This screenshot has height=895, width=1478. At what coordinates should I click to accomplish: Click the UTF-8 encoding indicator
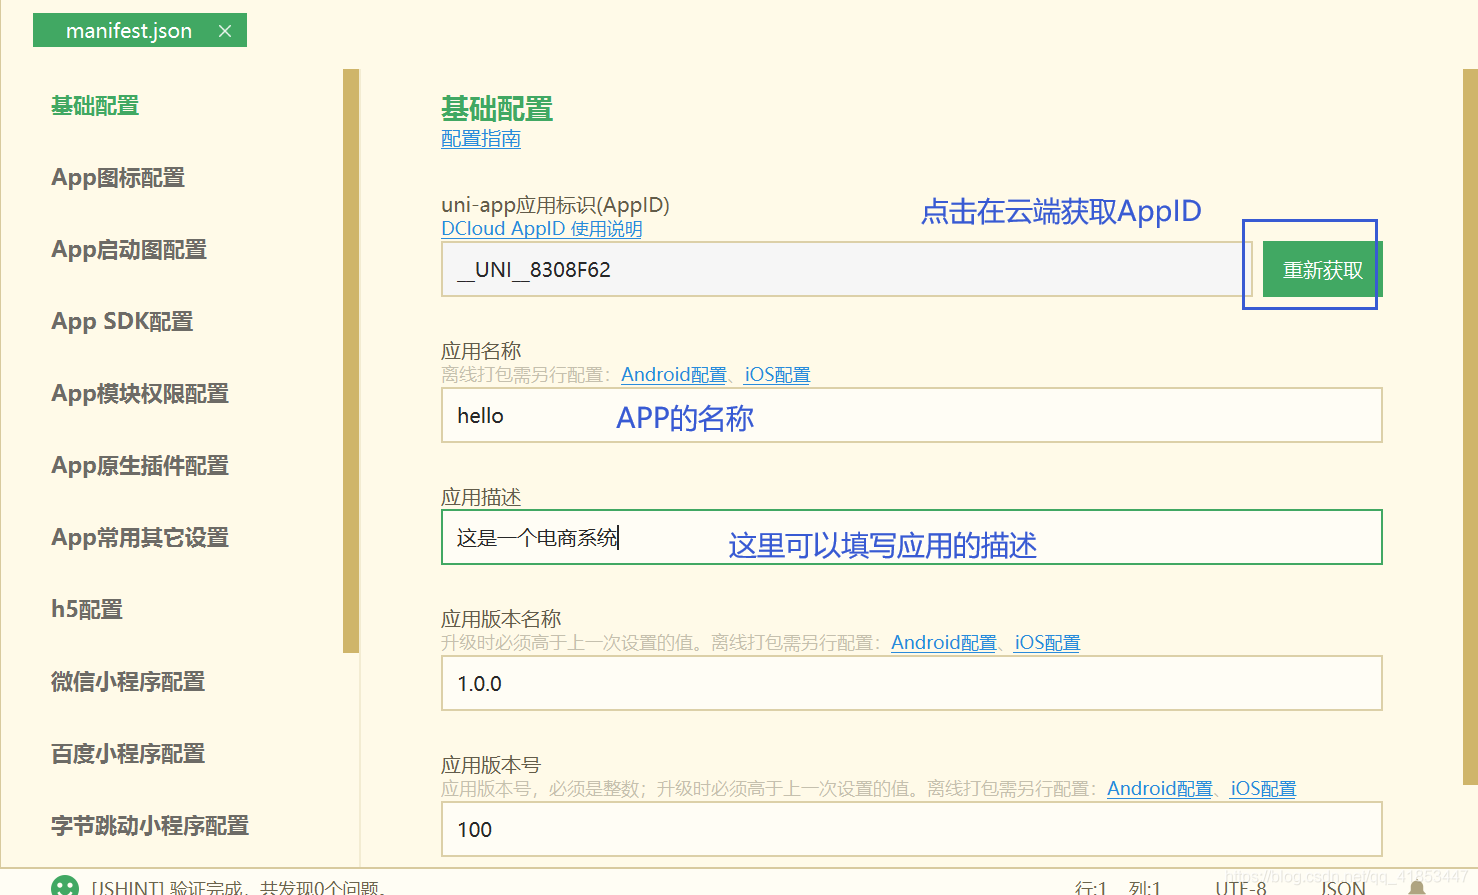coord(1240,888)
